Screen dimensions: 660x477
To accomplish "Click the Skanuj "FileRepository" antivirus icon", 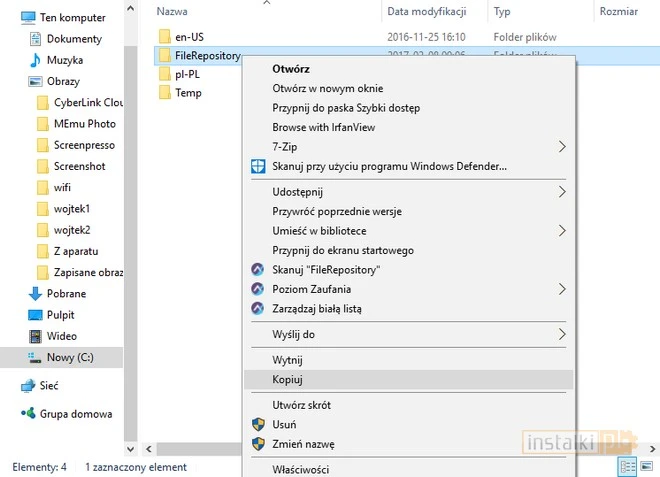I will pos(258,270).
